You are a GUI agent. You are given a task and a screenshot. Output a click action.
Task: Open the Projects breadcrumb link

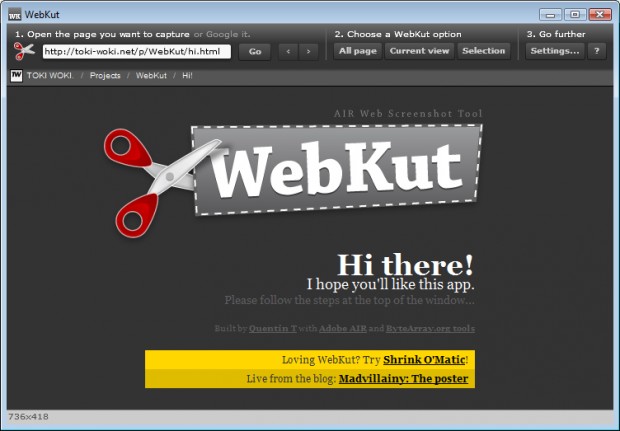[x=105, y=76]
